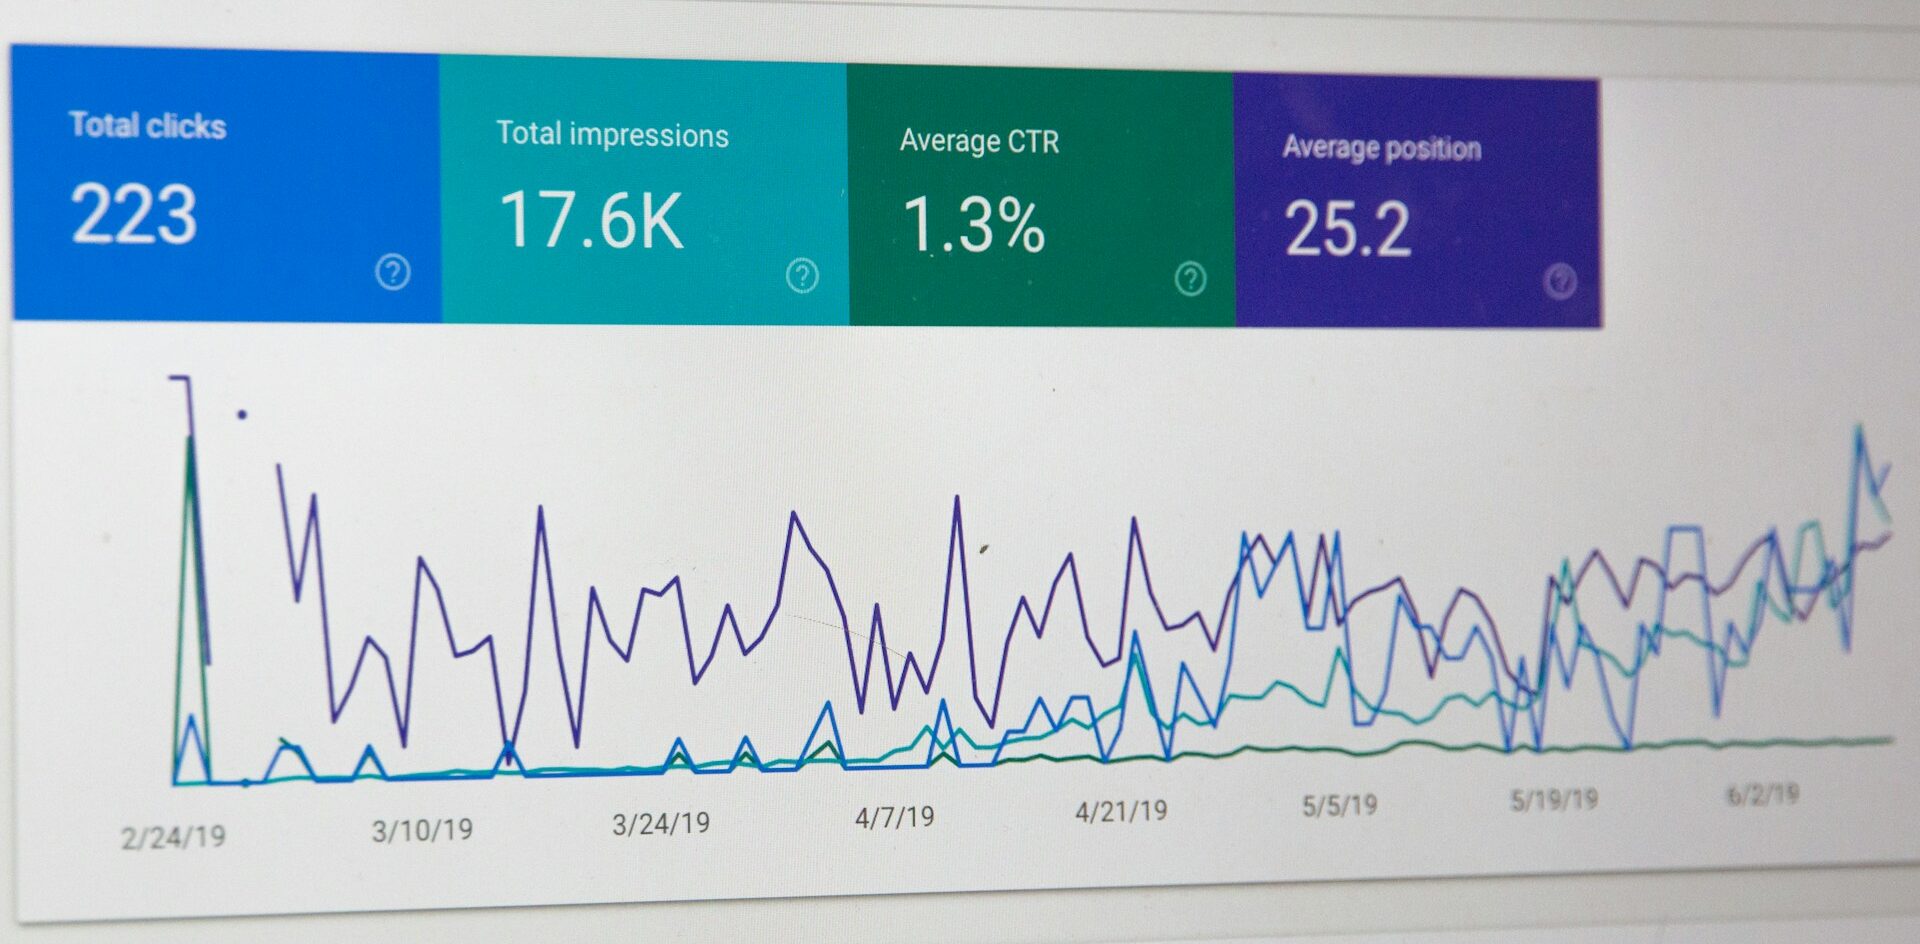This screenshot has height=944, width=1920.
Task: Click the 4/7/19 axis date label
Action: click(x=894, y=818)
